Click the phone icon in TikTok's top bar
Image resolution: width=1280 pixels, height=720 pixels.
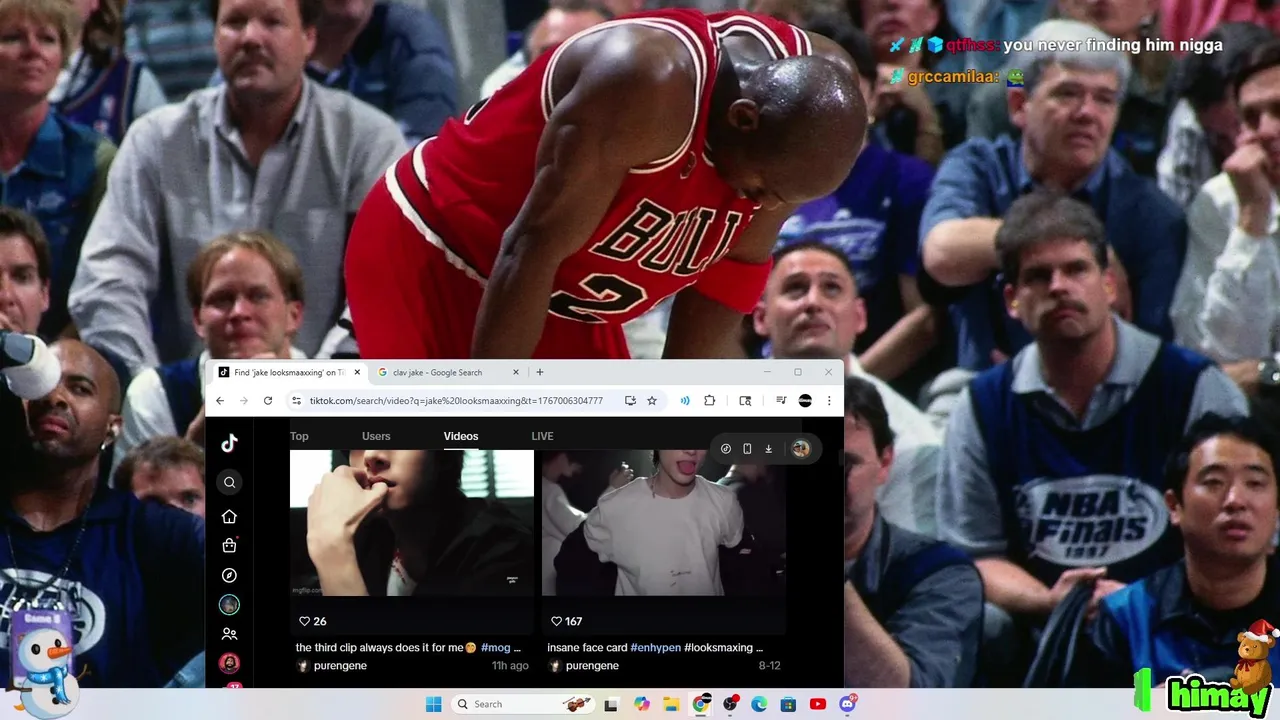point(747,449)
